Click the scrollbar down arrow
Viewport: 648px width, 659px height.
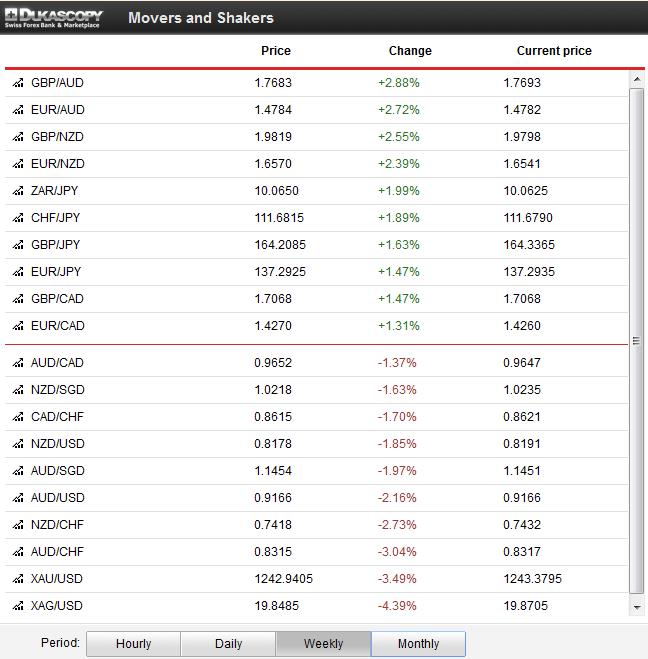pyautogui.click(x=637, y=607)
